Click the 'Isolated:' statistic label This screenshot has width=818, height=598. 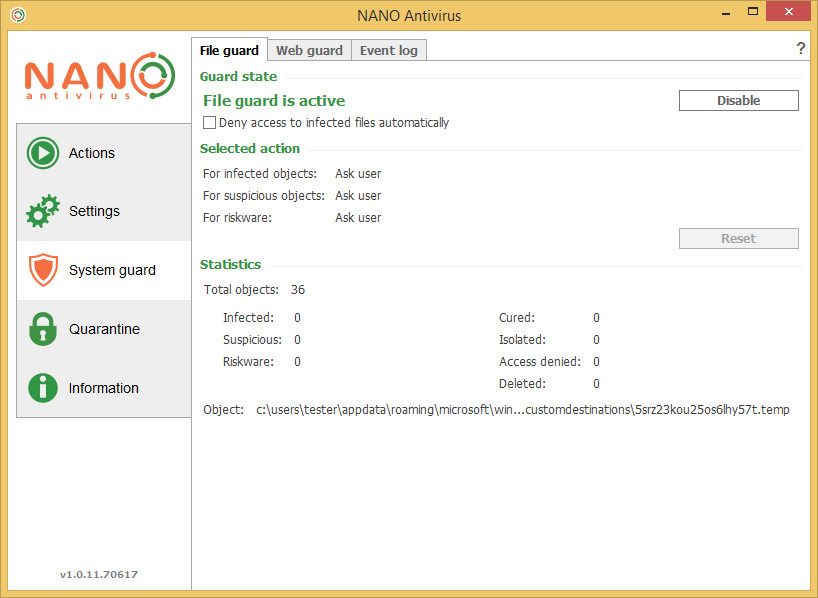tap(522, 340)
